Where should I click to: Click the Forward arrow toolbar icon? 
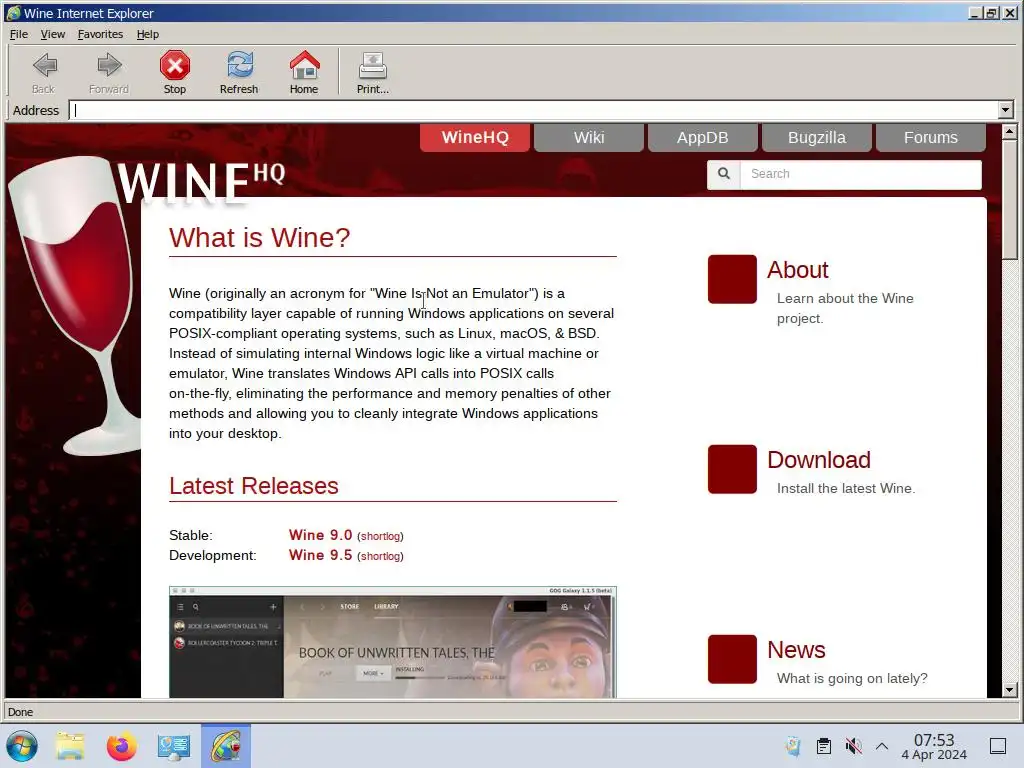108,65
